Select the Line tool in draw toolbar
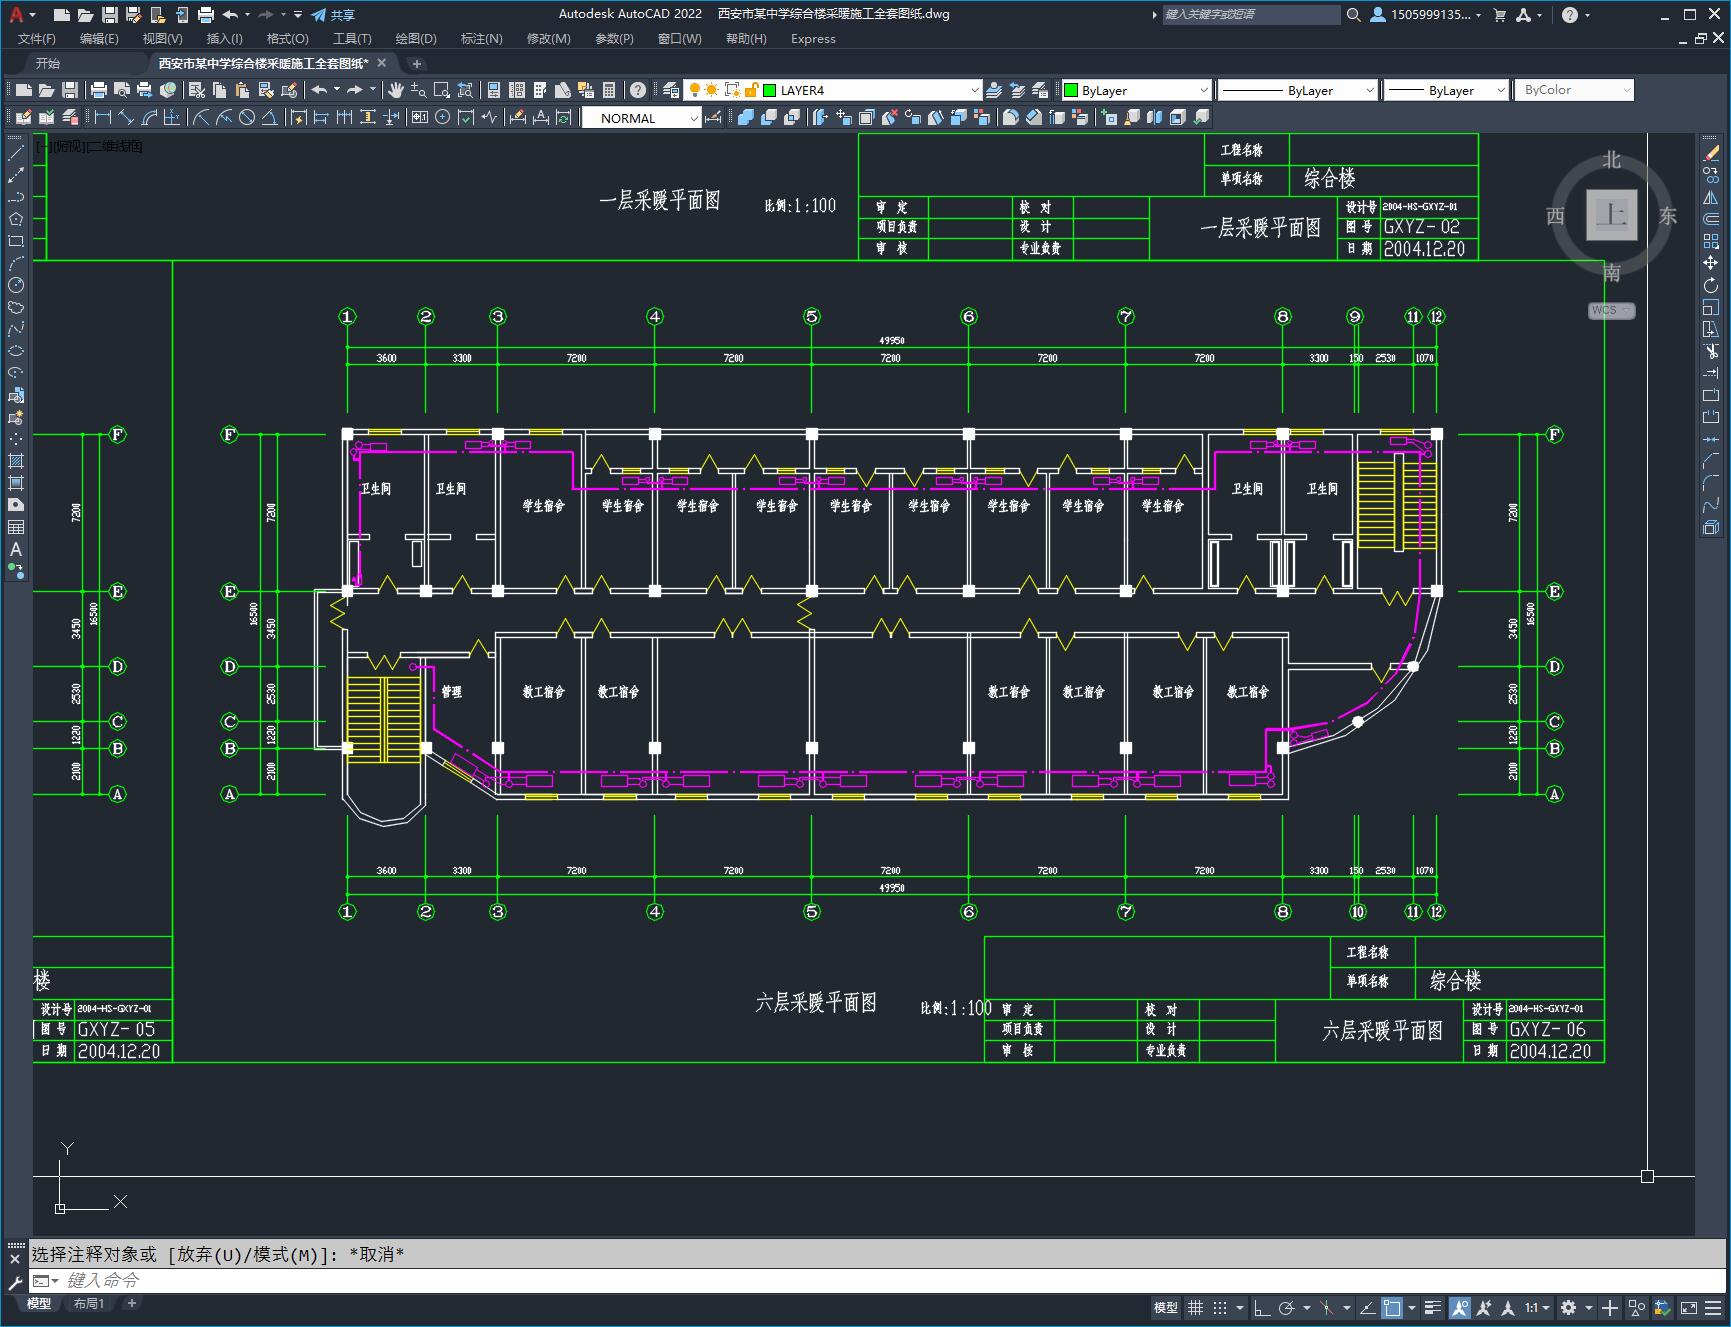Image resolution: width=1731 pixels, height=1327 pixels. point(16,153)
